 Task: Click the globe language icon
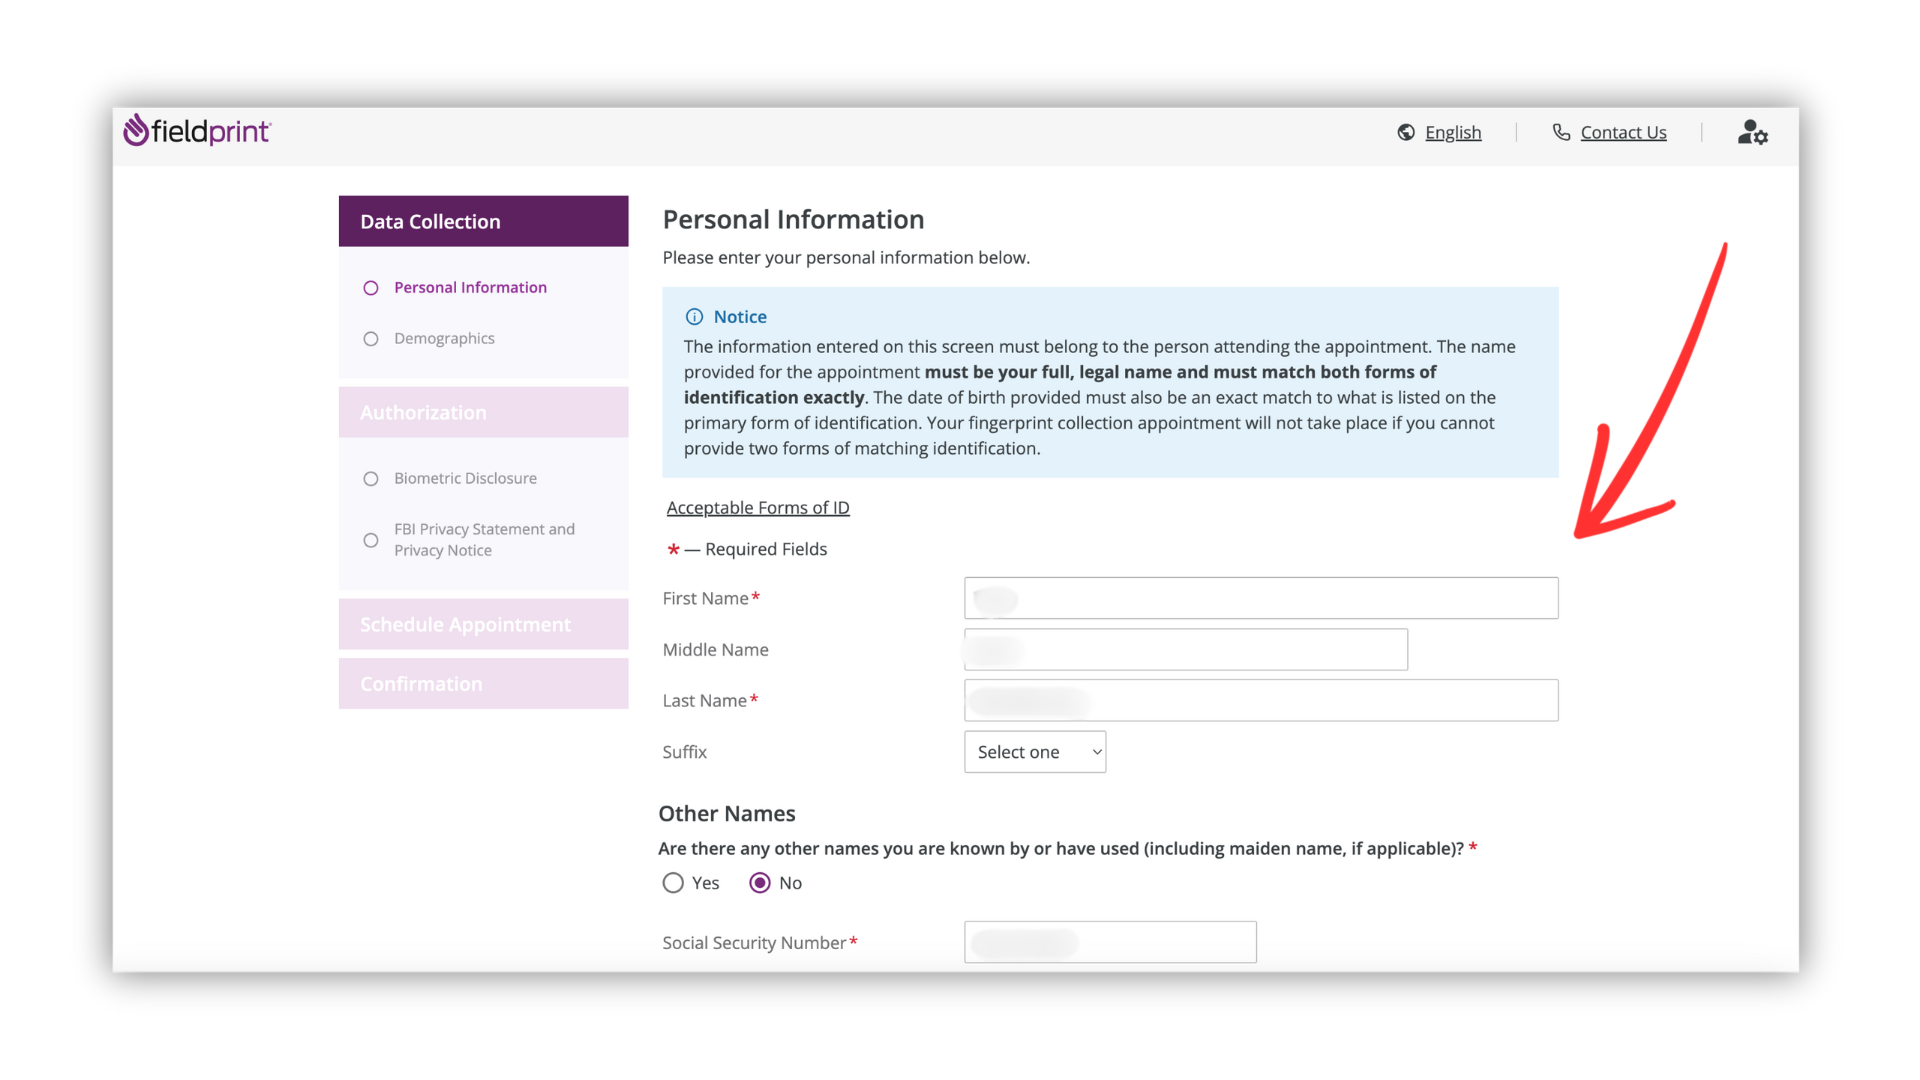(x=1406, y=132)
